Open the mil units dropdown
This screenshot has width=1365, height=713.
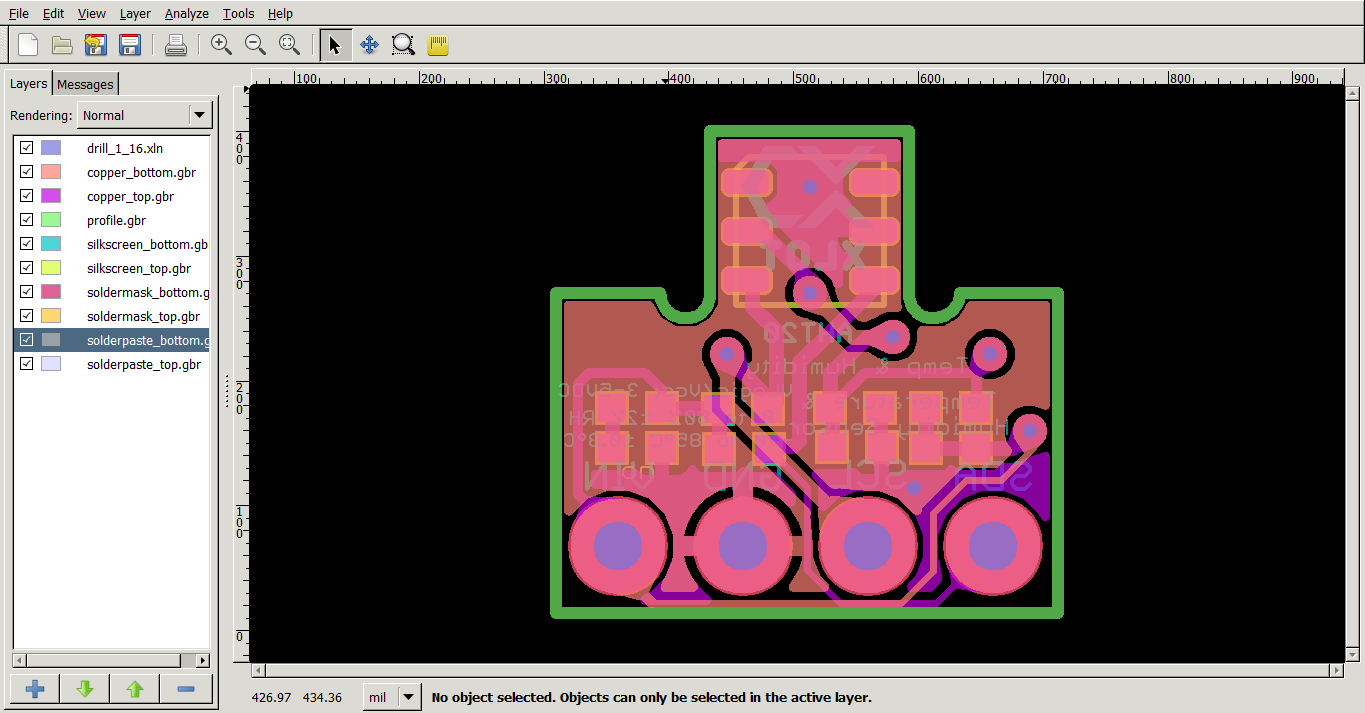[391, 697]
